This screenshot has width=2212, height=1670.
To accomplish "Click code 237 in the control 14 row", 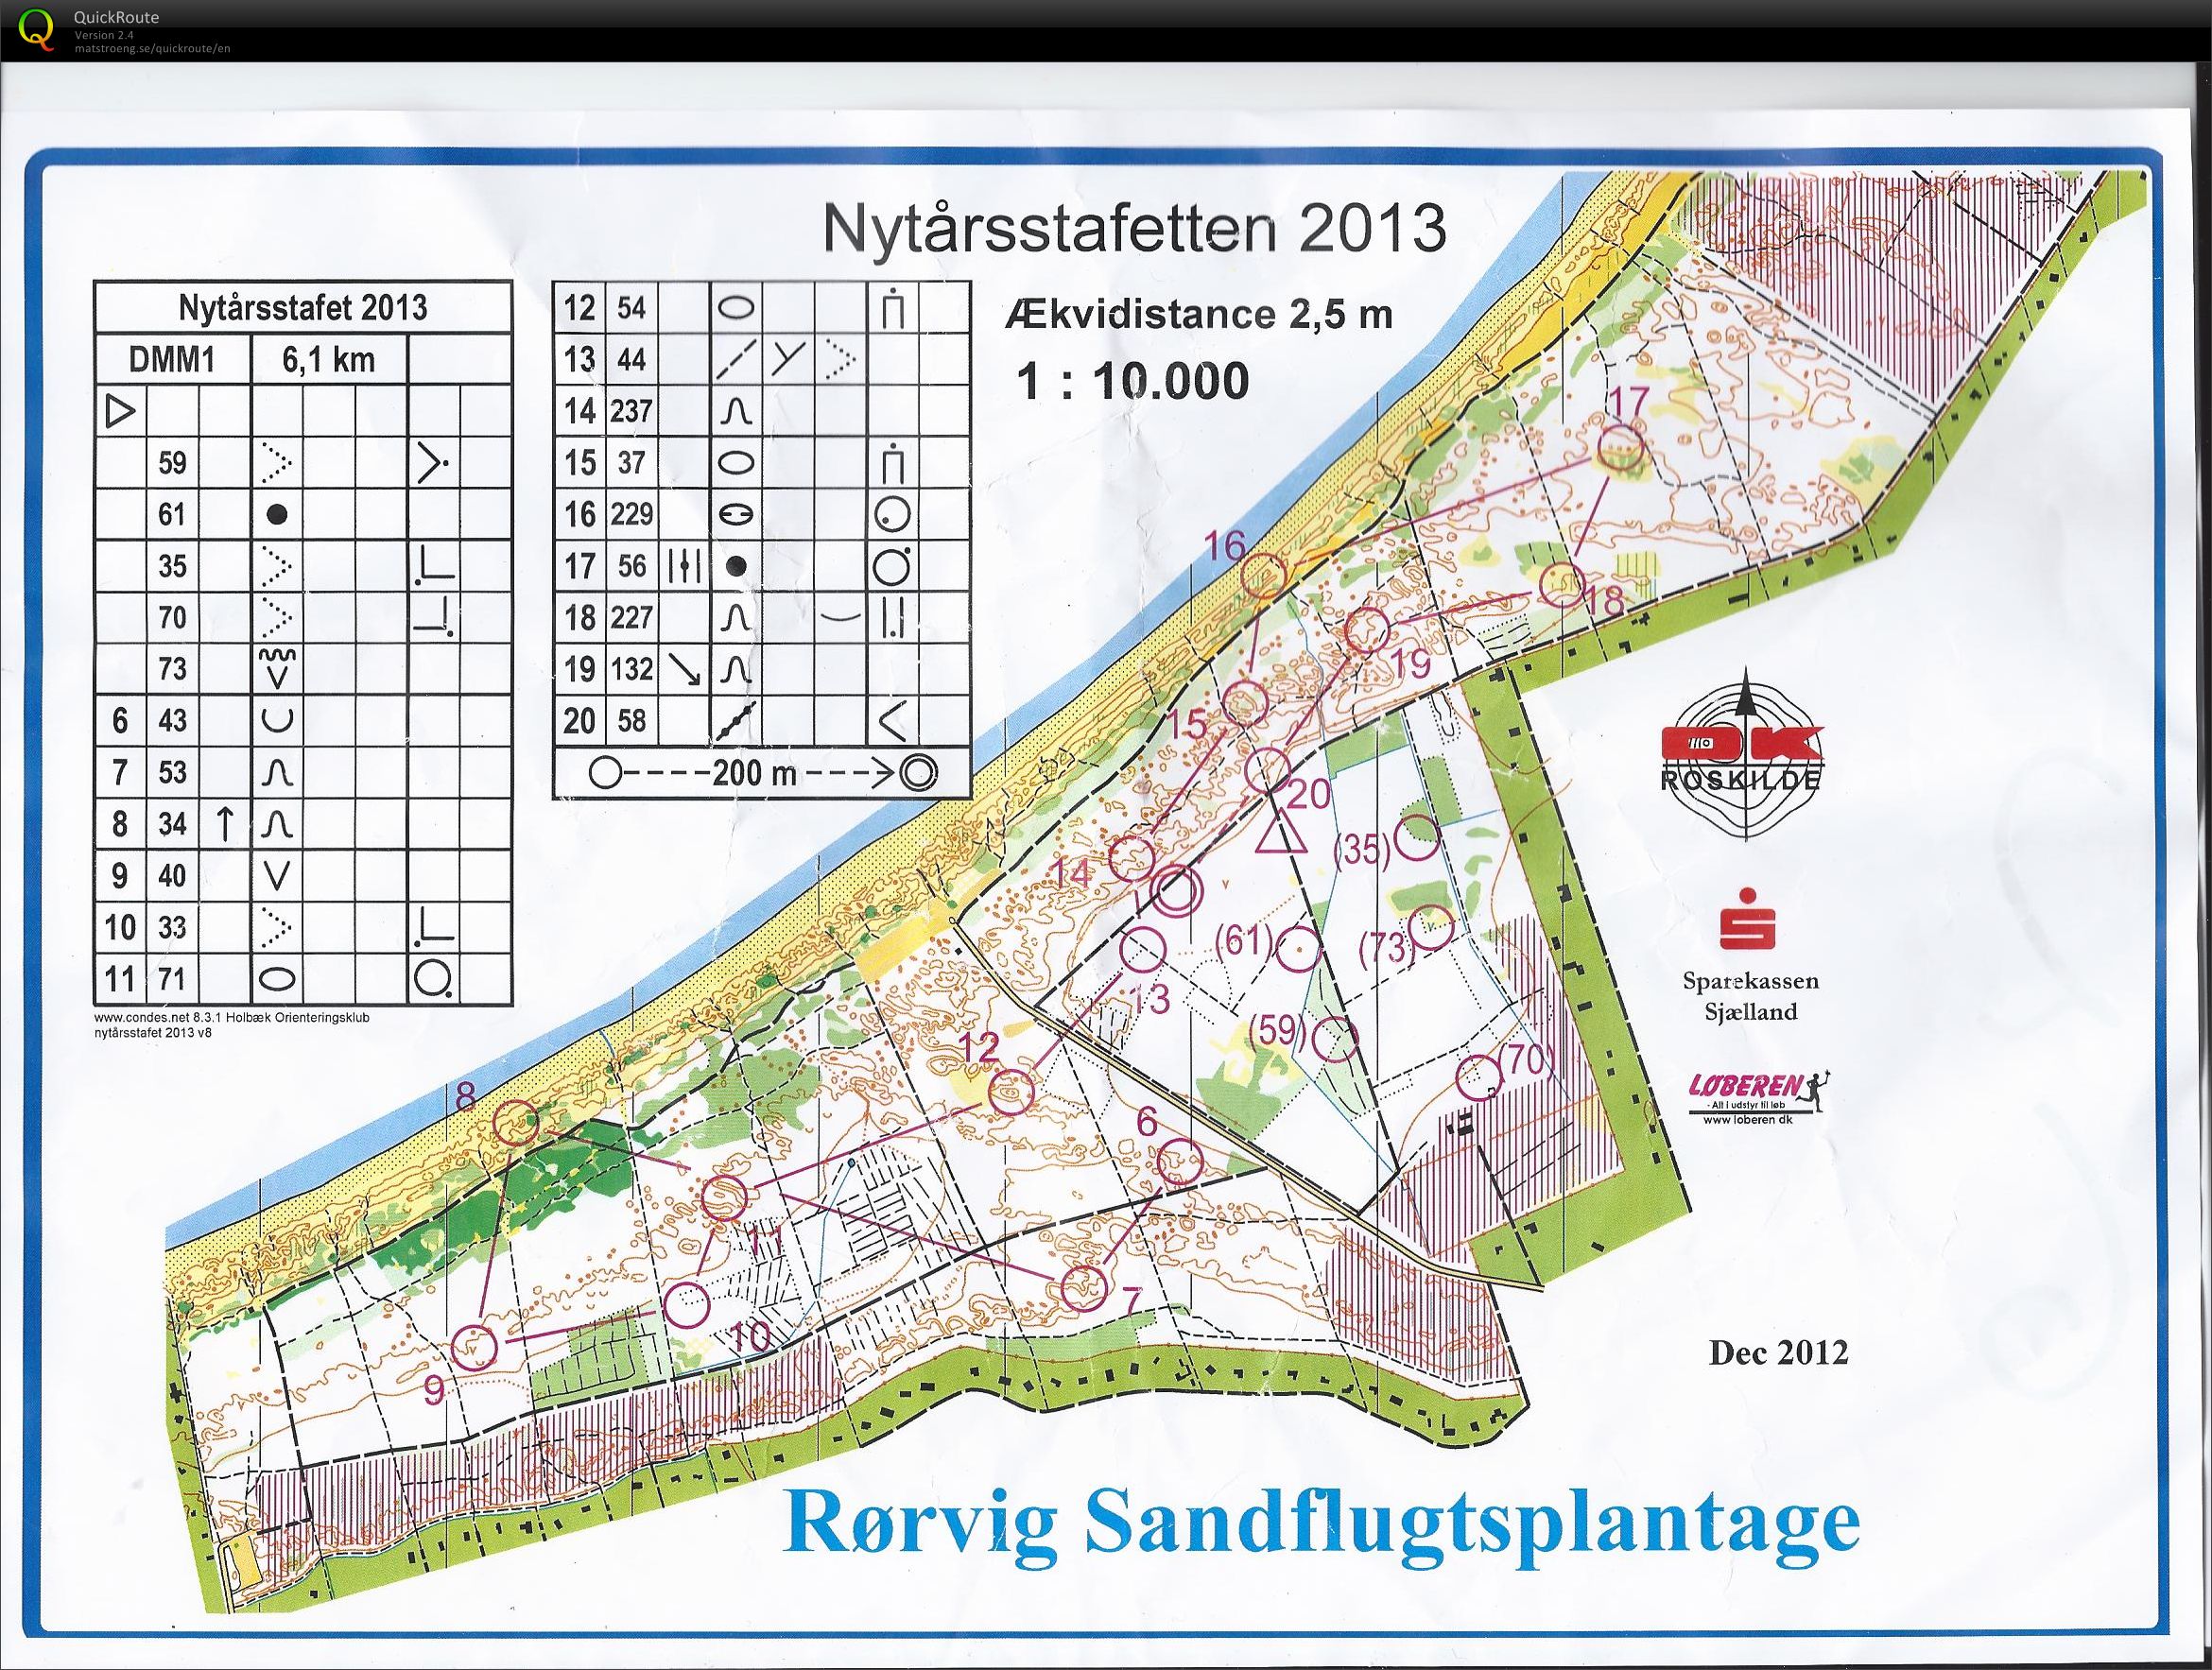I will coord(631,411).
